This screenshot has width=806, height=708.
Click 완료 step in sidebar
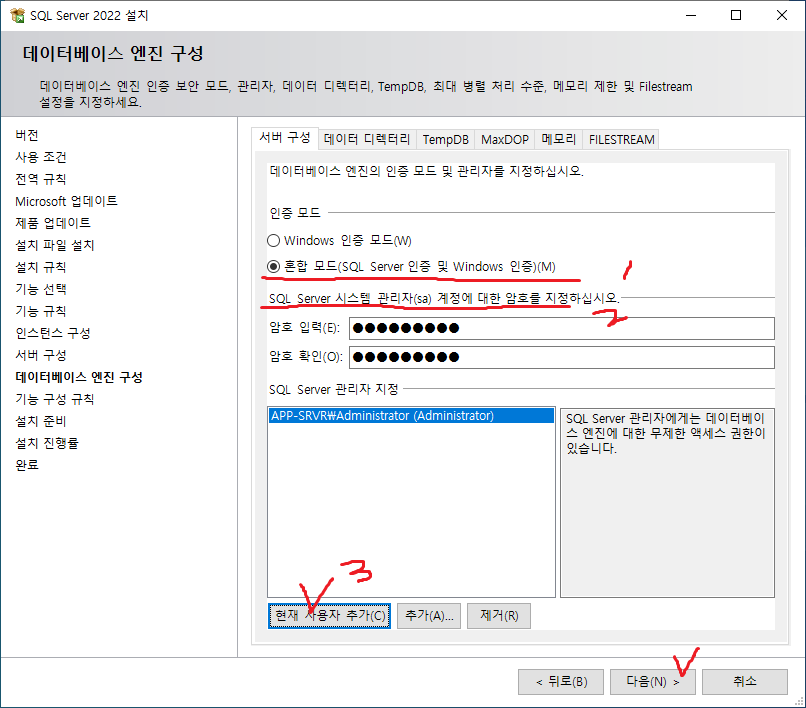point(27,465)
